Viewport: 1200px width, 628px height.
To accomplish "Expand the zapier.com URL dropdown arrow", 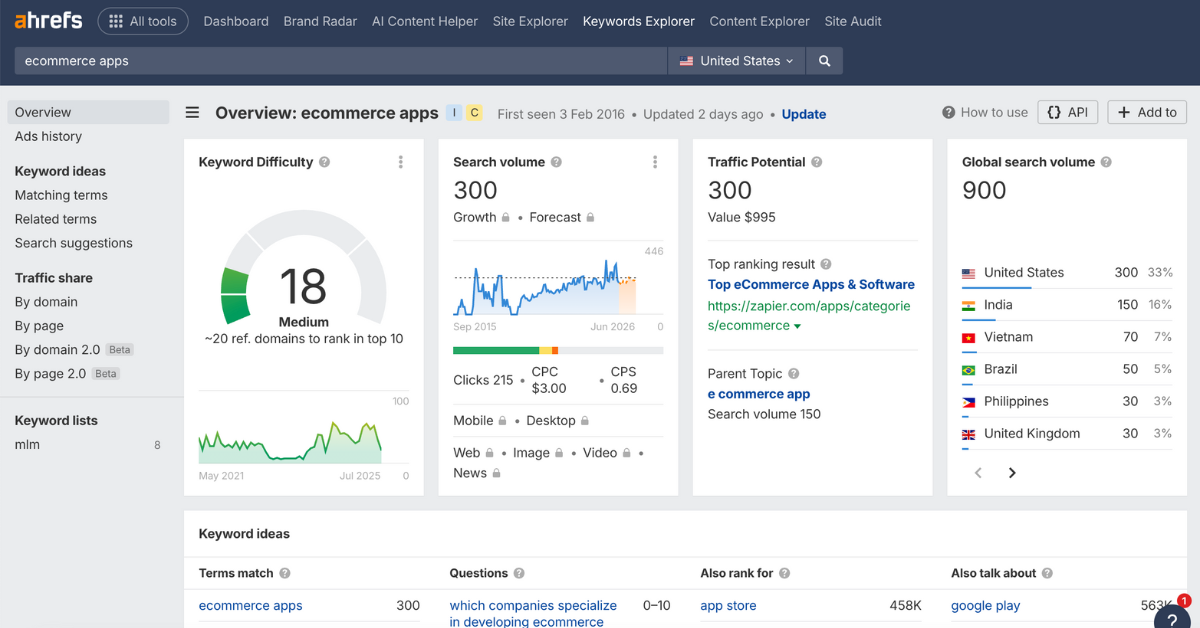I will (797, 326).
